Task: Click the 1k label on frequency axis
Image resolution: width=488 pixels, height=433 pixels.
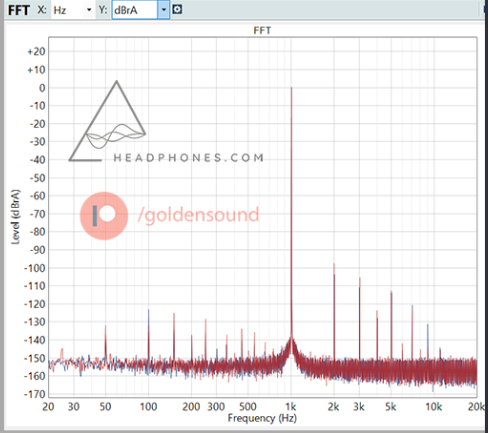Action: [291, 407]
